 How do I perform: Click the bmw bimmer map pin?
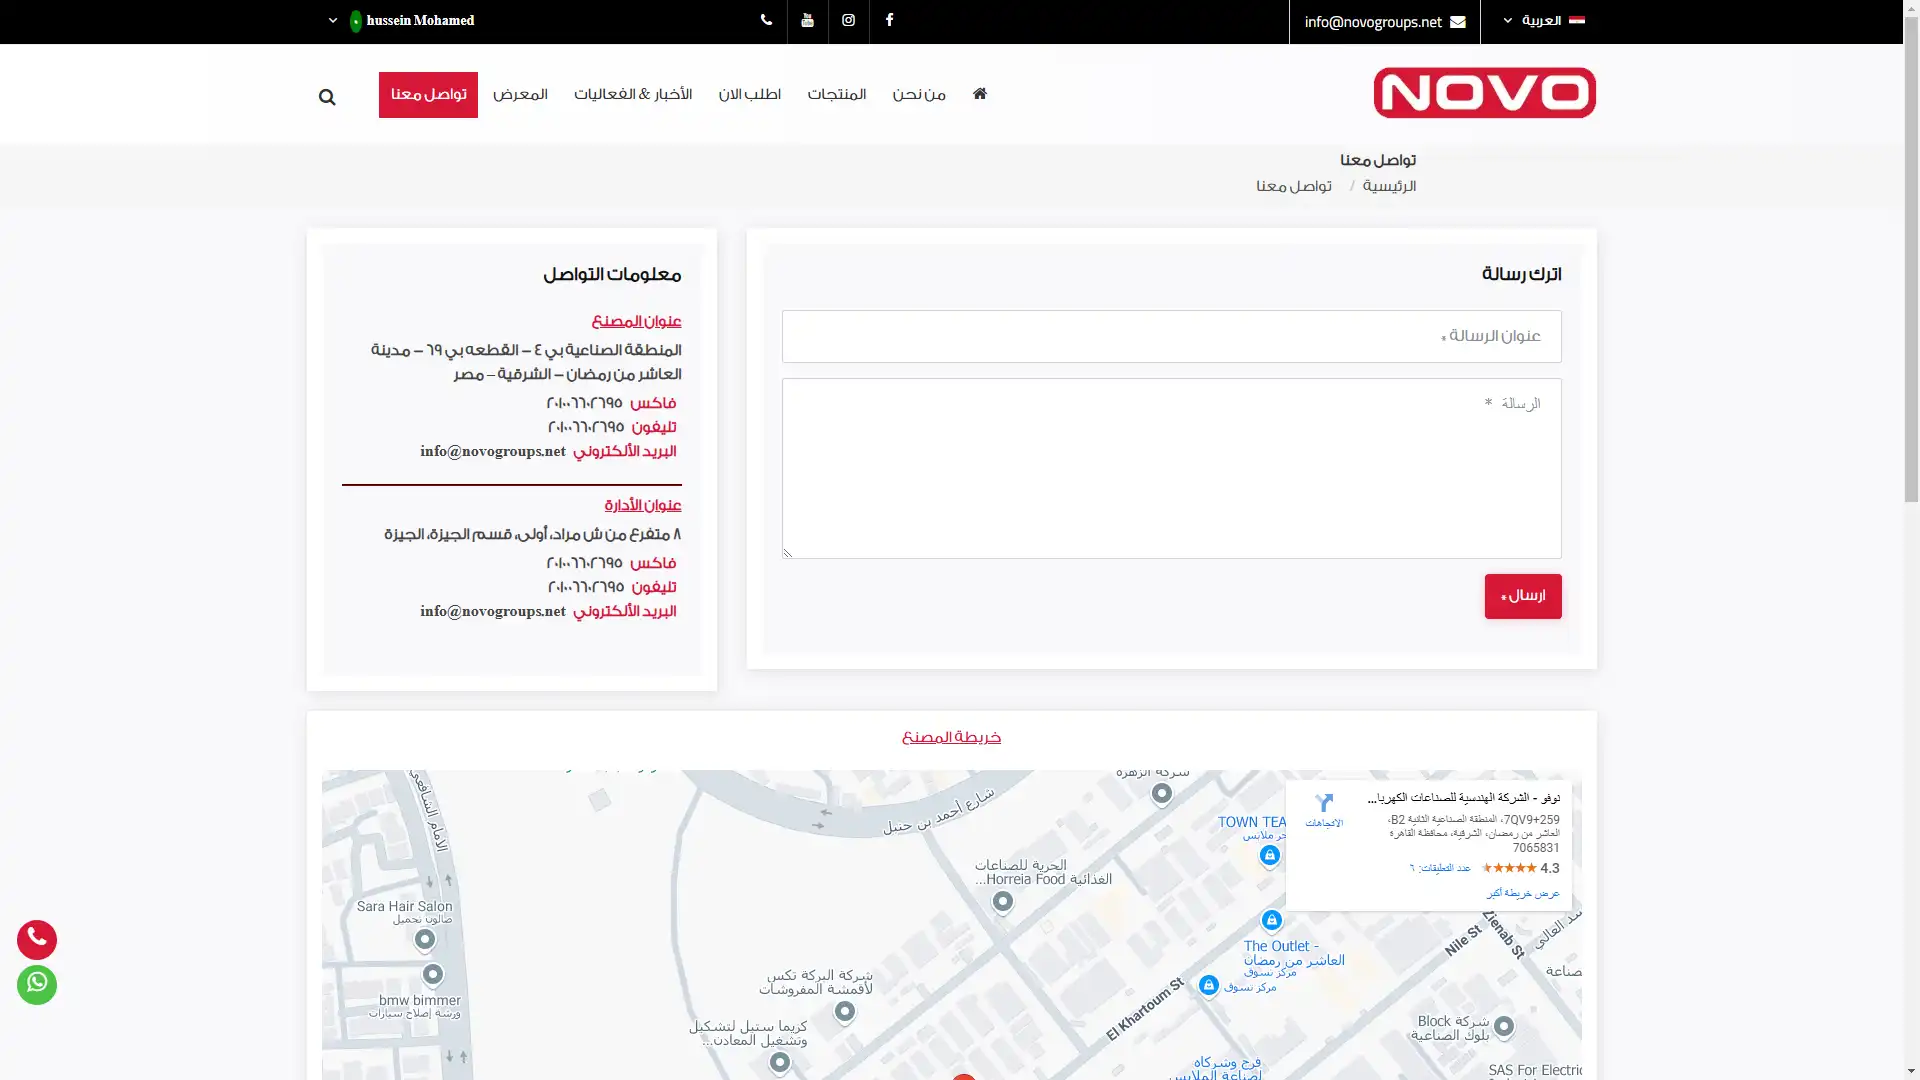click(x=433, y=974)
